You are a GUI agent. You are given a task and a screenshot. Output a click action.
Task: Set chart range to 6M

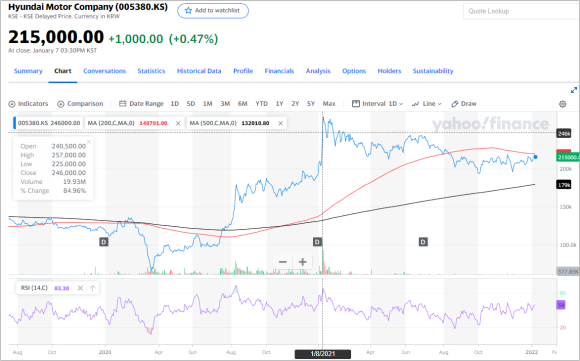pyautogui.click(x=243, y=104)
